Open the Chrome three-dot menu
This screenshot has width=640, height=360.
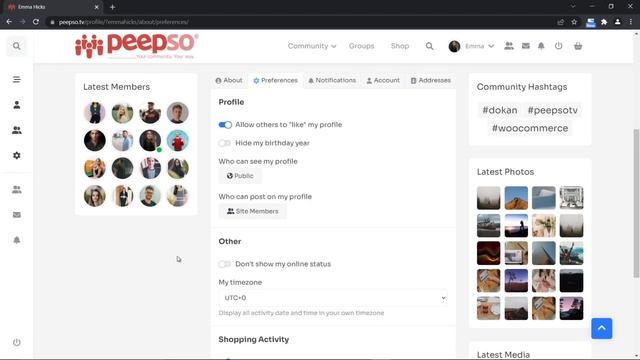tap(631, 22)
